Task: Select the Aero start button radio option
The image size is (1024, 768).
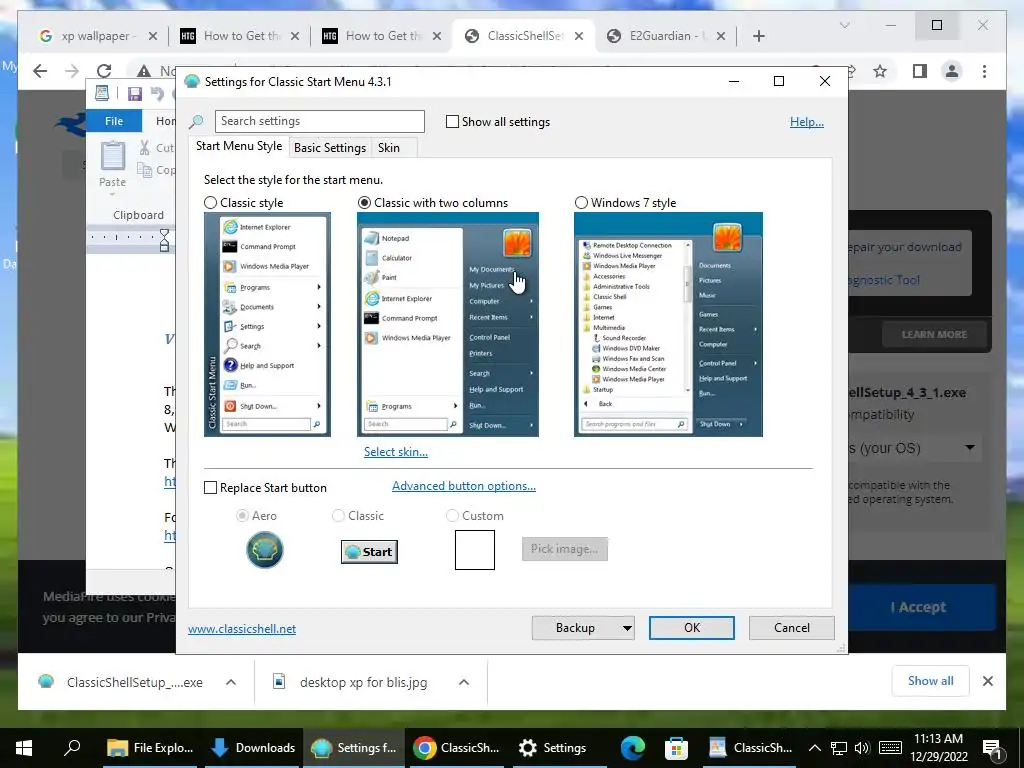Action: (242, 515)
